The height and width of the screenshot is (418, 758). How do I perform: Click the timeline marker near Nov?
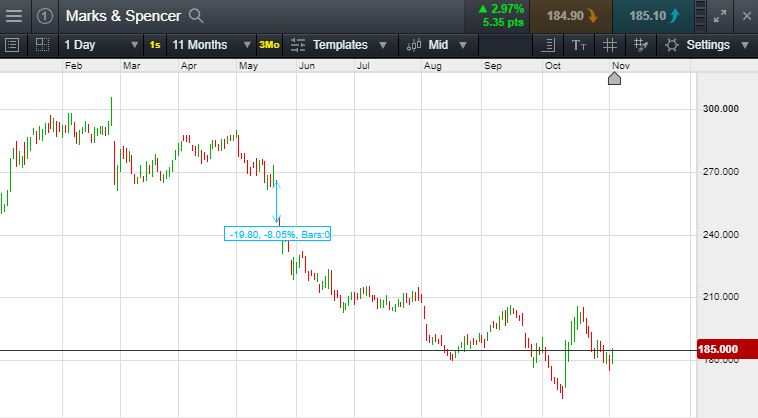(615, 78)
